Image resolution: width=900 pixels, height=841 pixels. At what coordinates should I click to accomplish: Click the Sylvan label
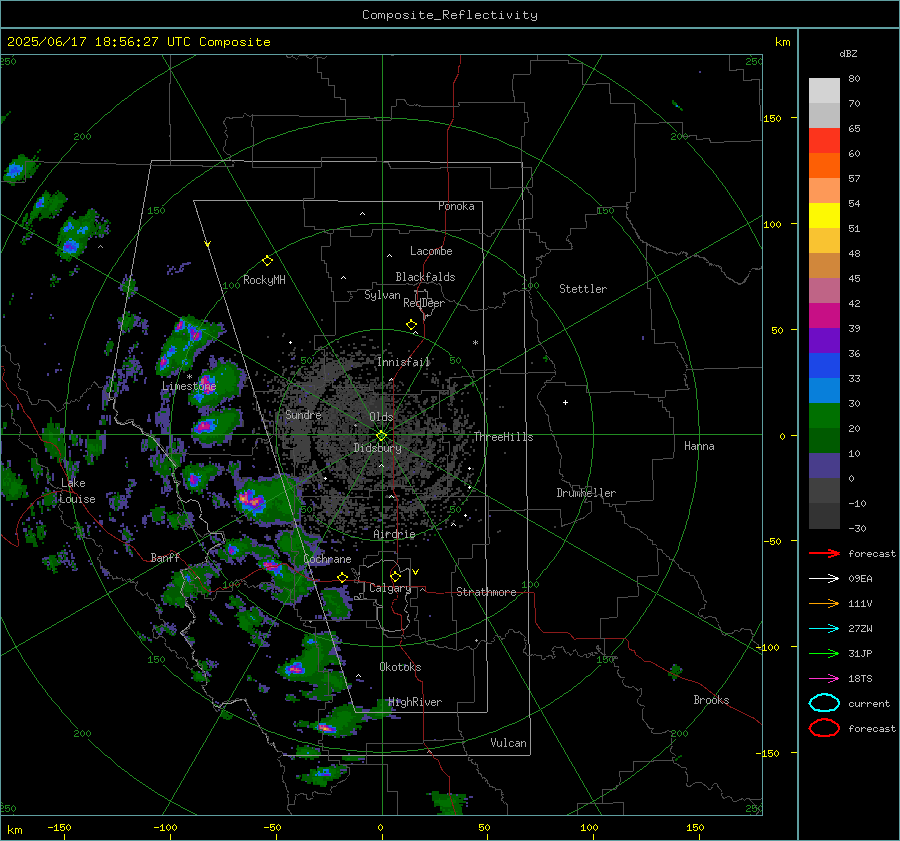point(382,296)
